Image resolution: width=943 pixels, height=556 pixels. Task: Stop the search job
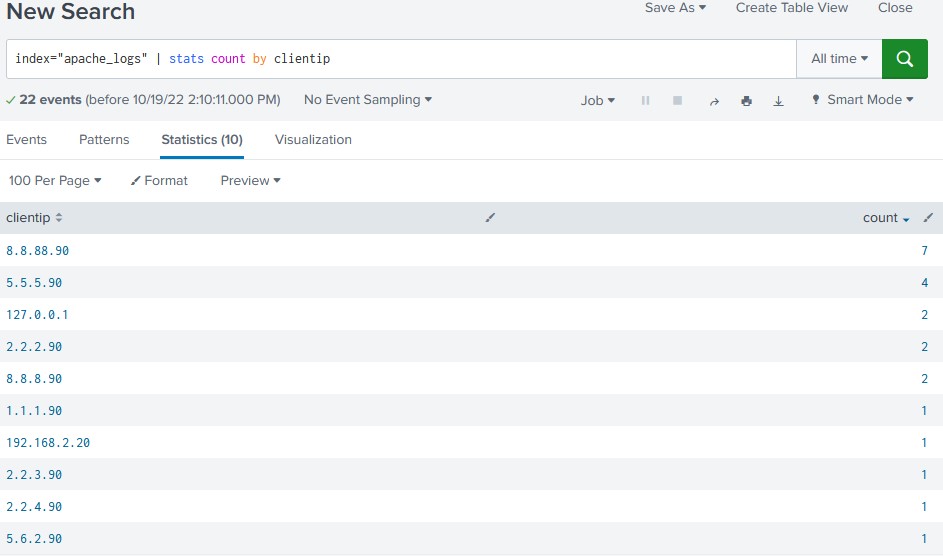tap(677, 101)
